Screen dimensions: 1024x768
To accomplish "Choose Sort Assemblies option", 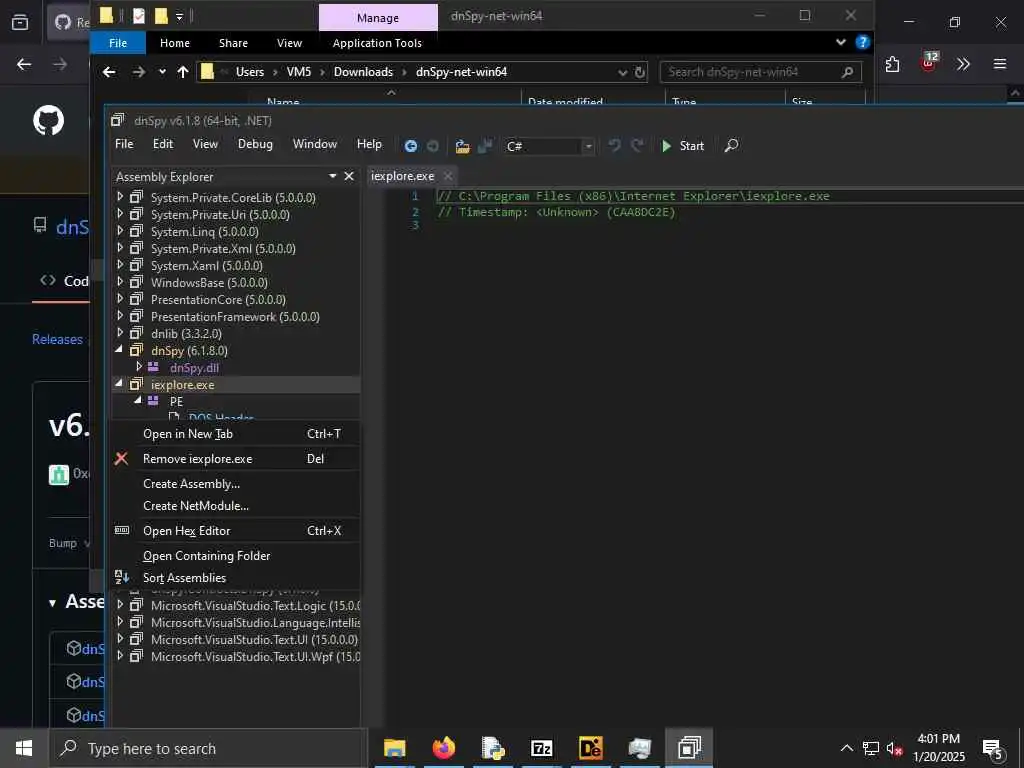I will (236, 578).
